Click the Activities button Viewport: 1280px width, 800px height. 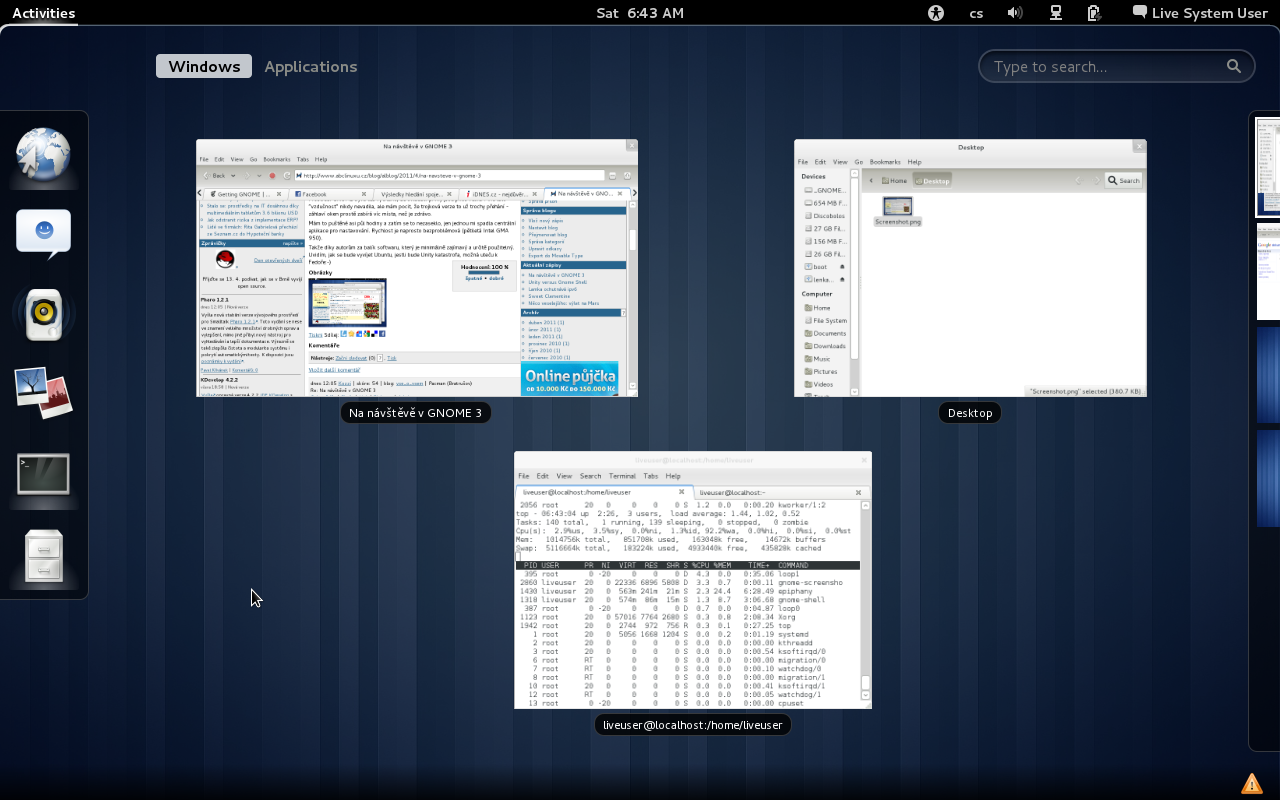pos(43,13)
